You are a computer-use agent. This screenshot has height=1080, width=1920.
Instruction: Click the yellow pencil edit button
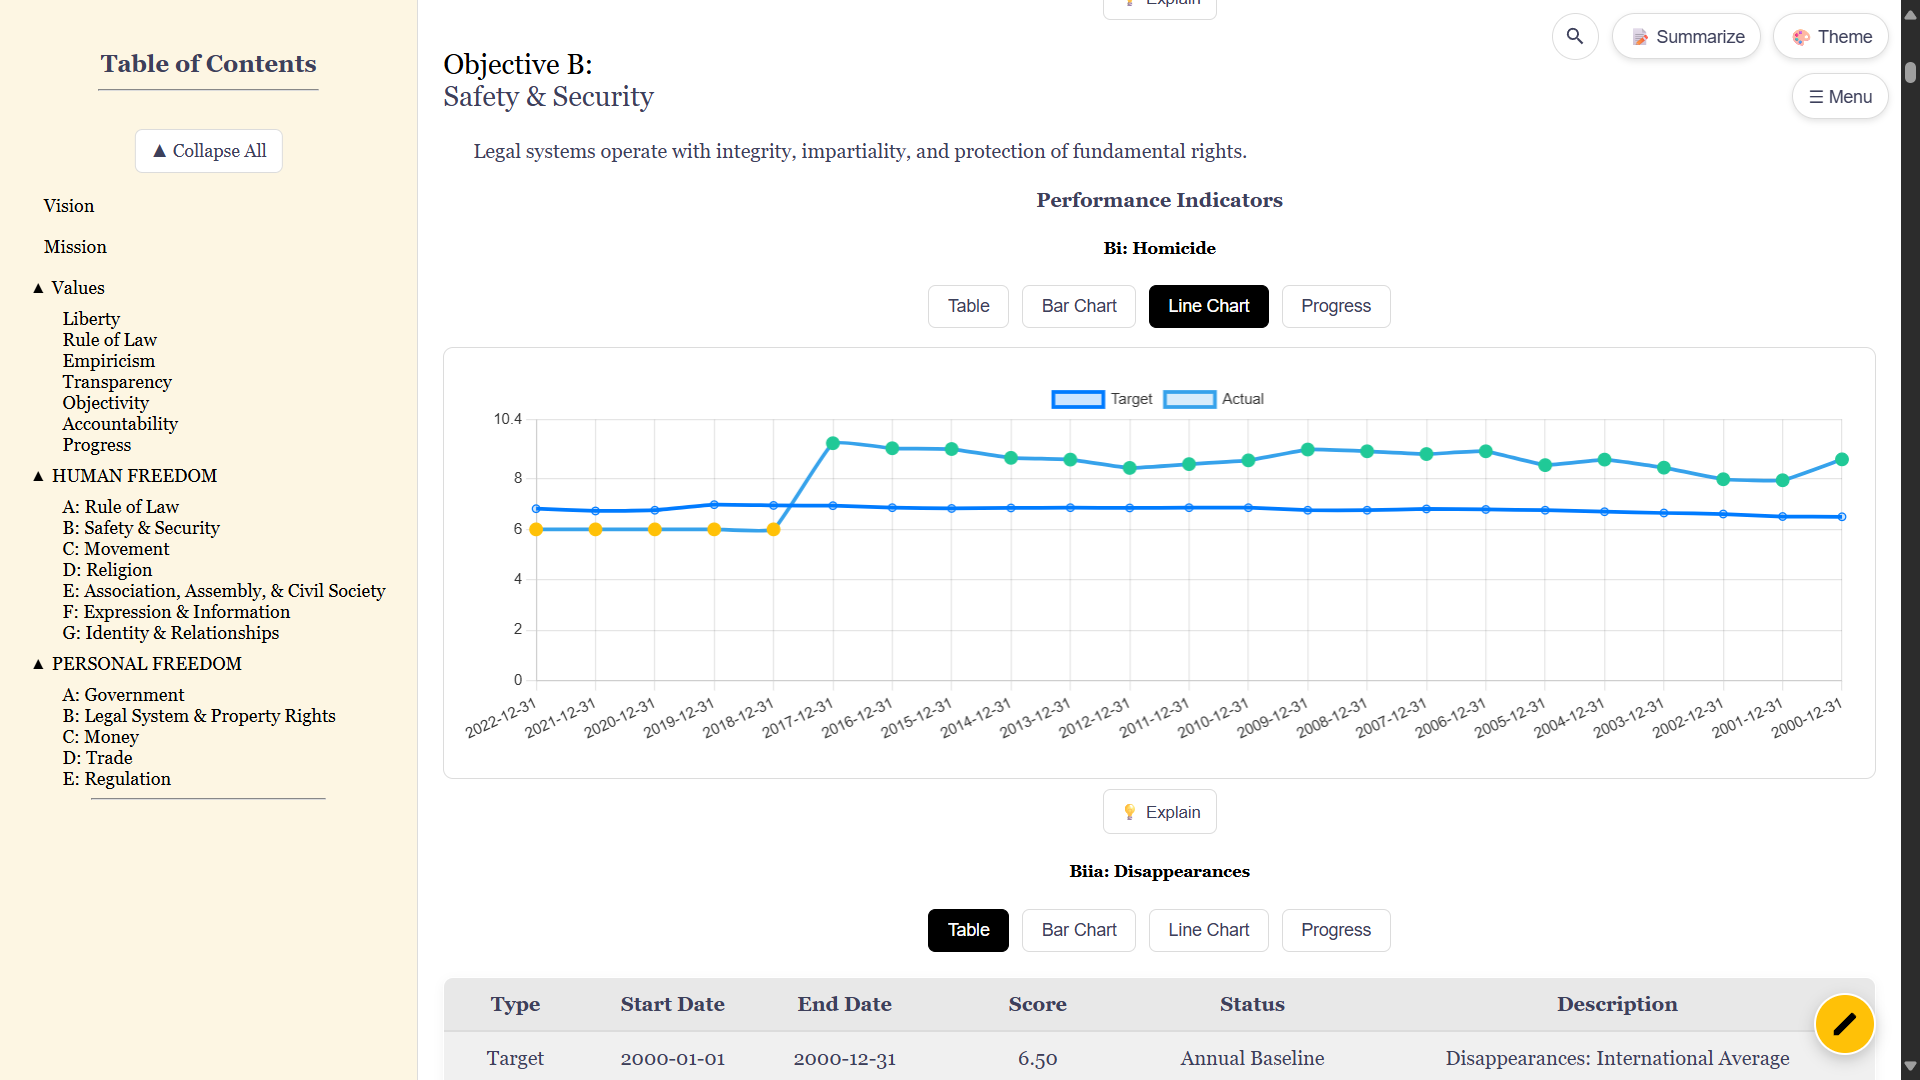tap(1844, 1024)
